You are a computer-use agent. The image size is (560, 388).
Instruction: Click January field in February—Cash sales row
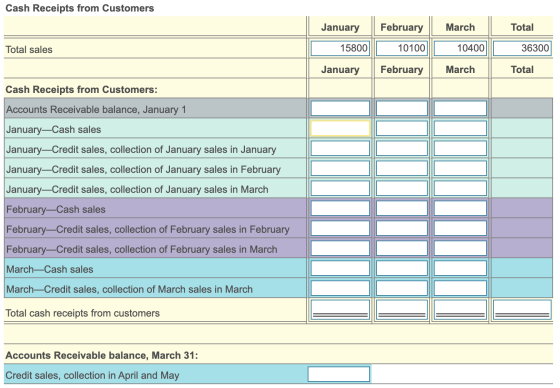tap(340, 208)
